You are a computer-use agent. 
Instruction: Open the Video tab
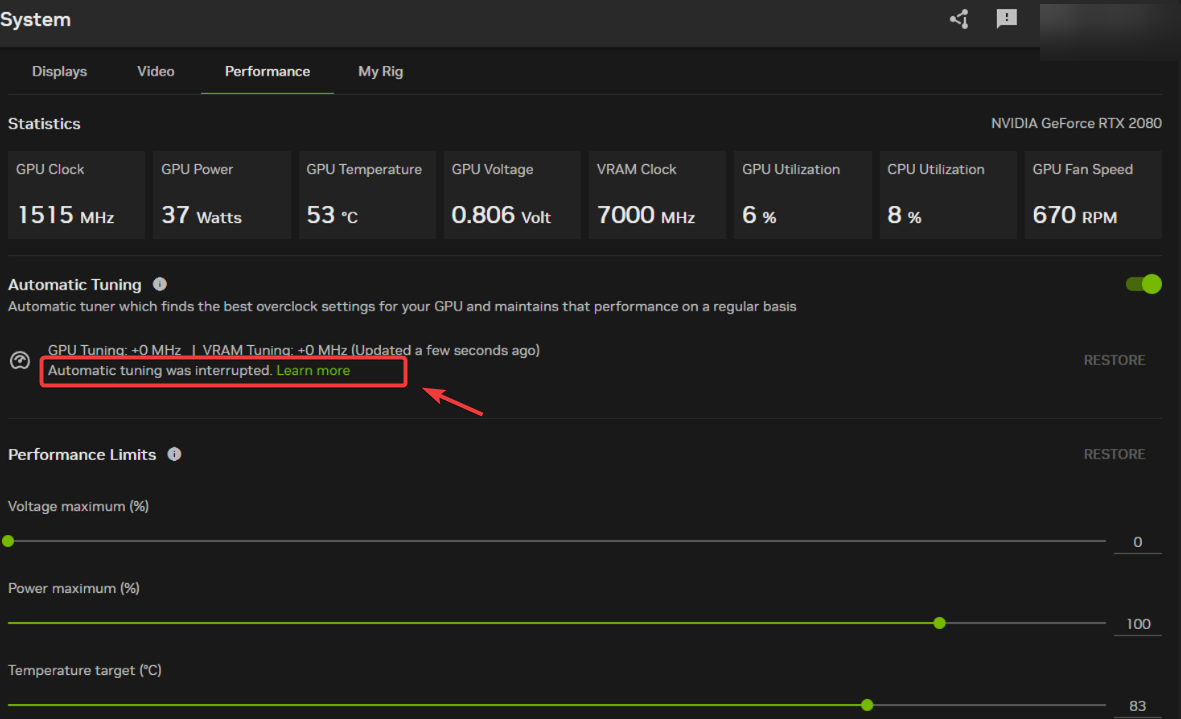pos(156,71)
